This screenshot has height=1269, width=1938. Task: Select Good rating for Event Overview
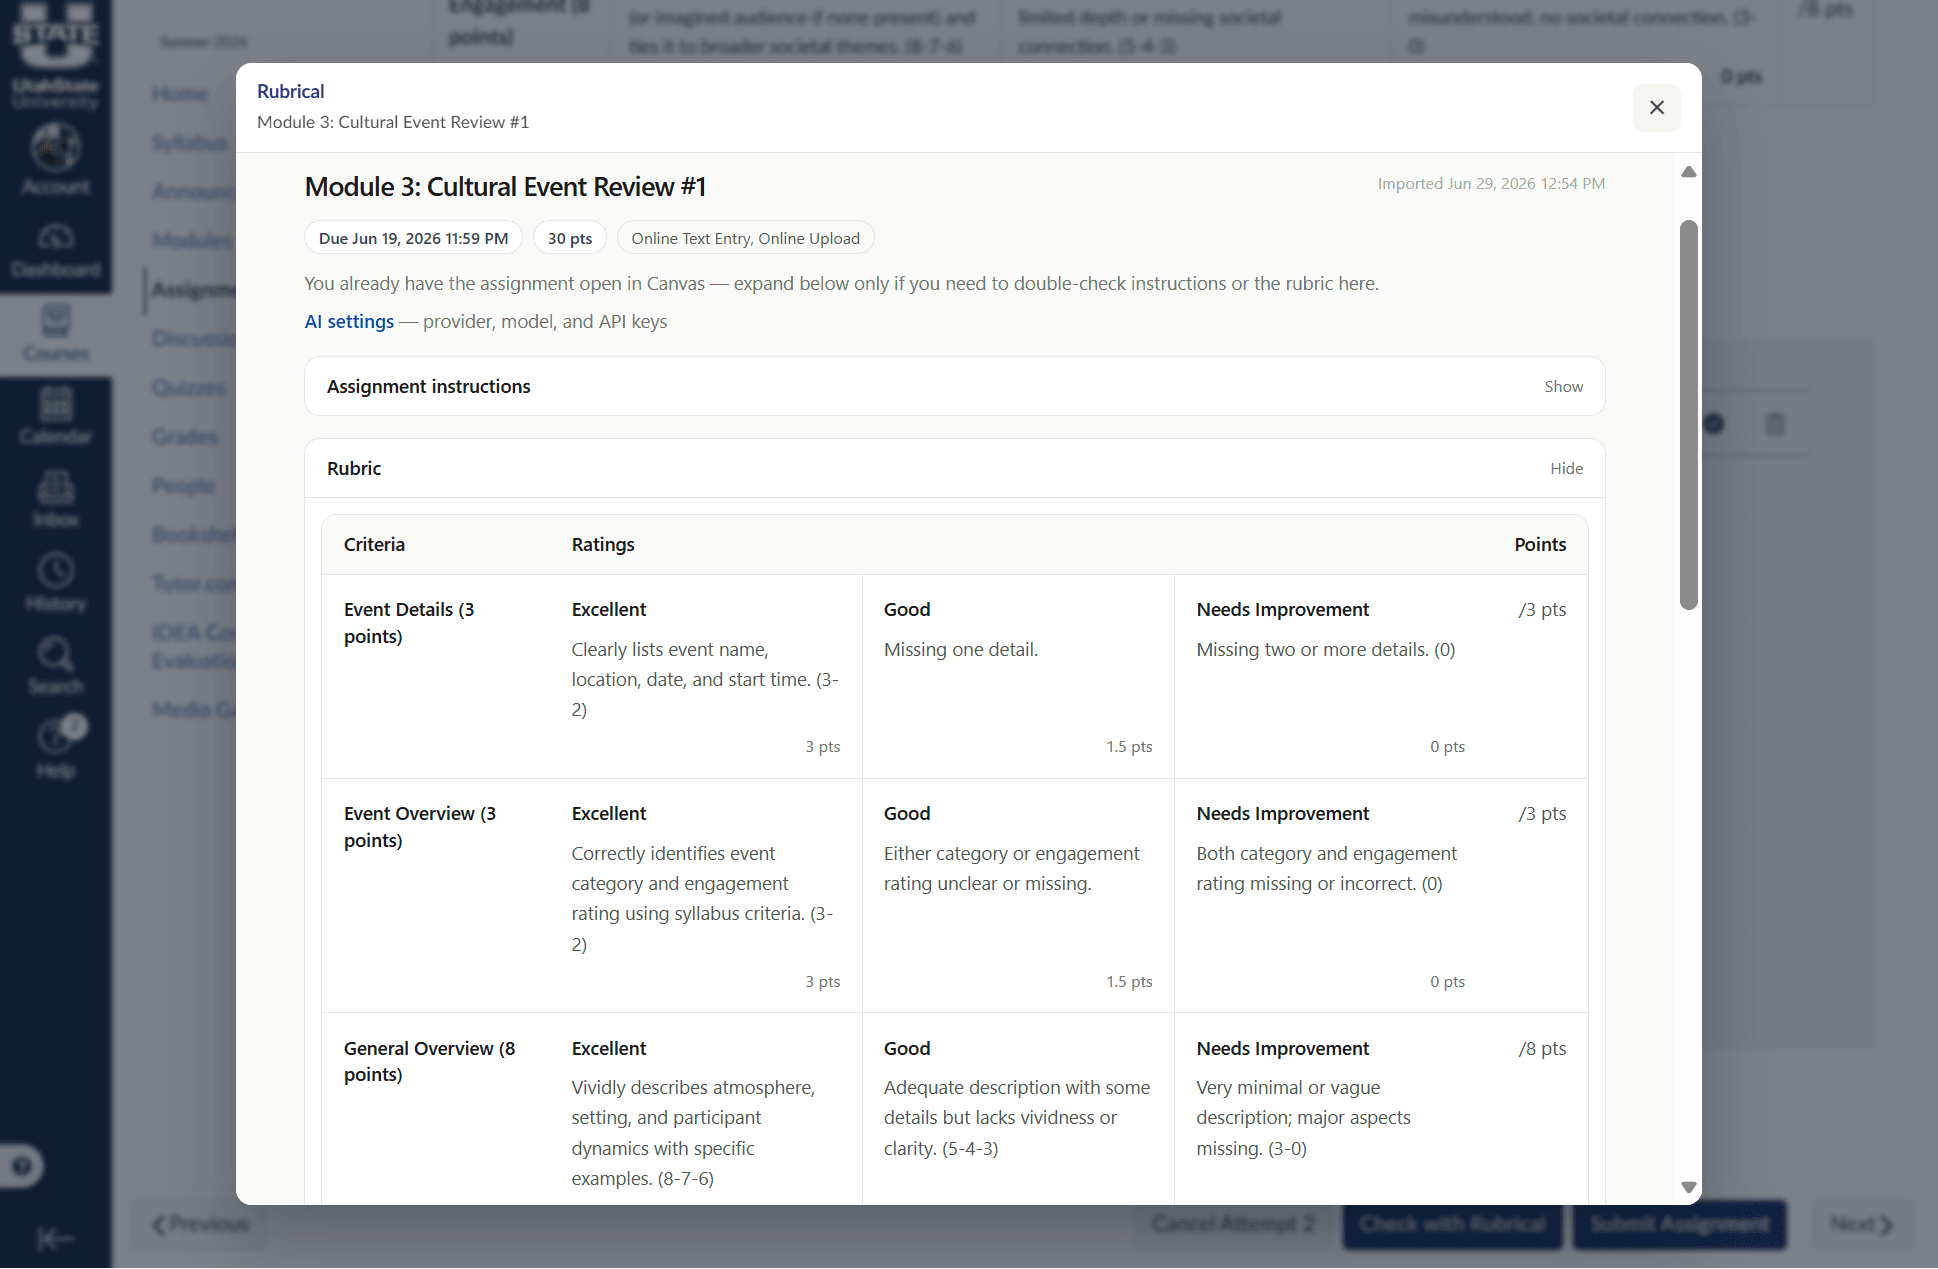click(1018, 896)
